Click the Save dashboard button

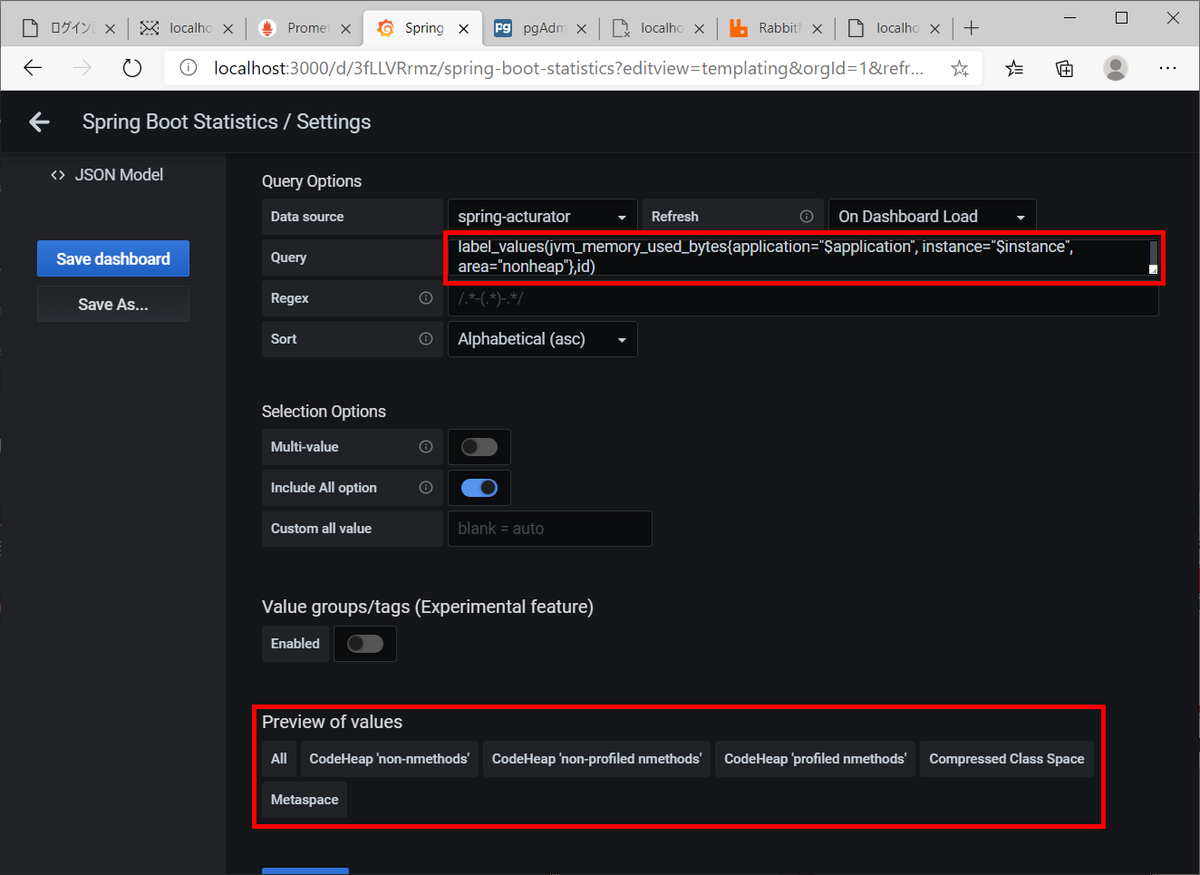[x=113, y=259]
